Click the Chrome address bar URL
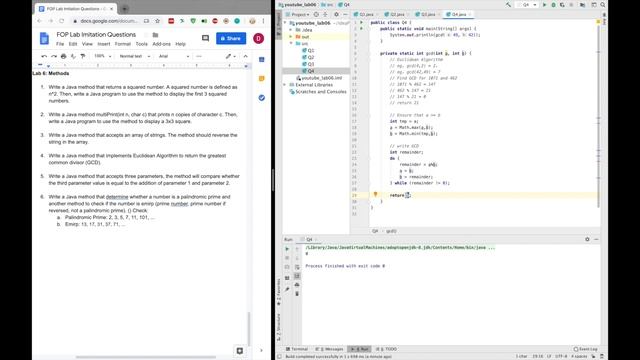 point(108,21)
